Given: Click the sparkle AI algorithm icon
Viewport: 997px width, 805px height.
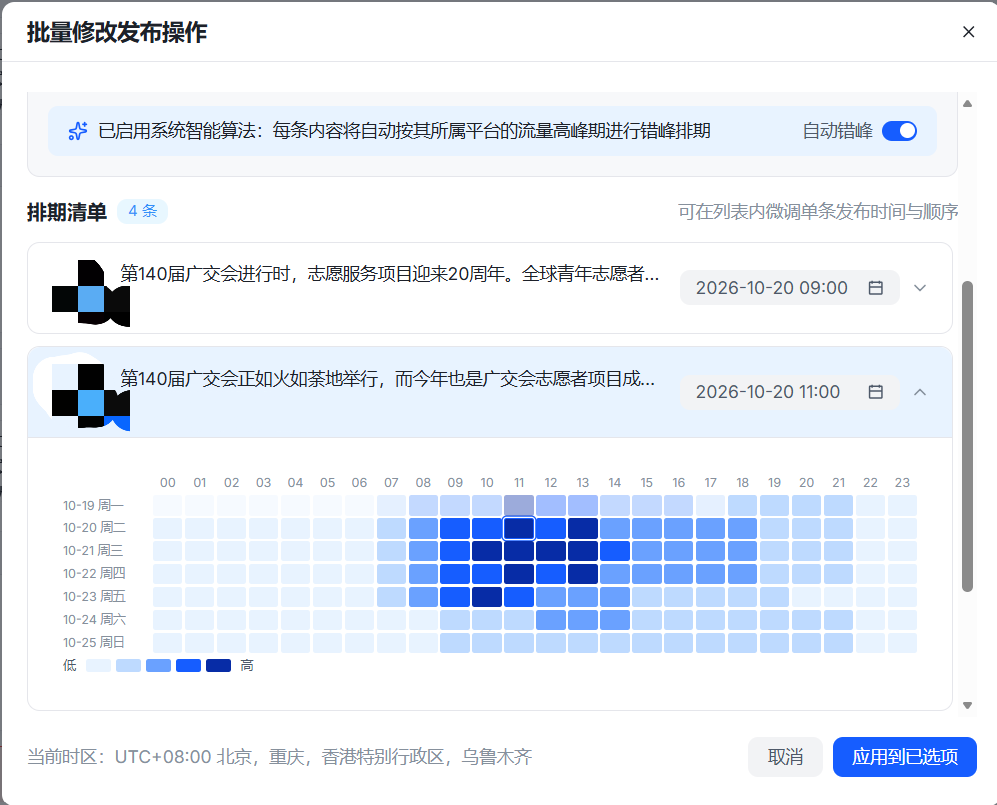Looking at the screenshot, I should [78, 131].
